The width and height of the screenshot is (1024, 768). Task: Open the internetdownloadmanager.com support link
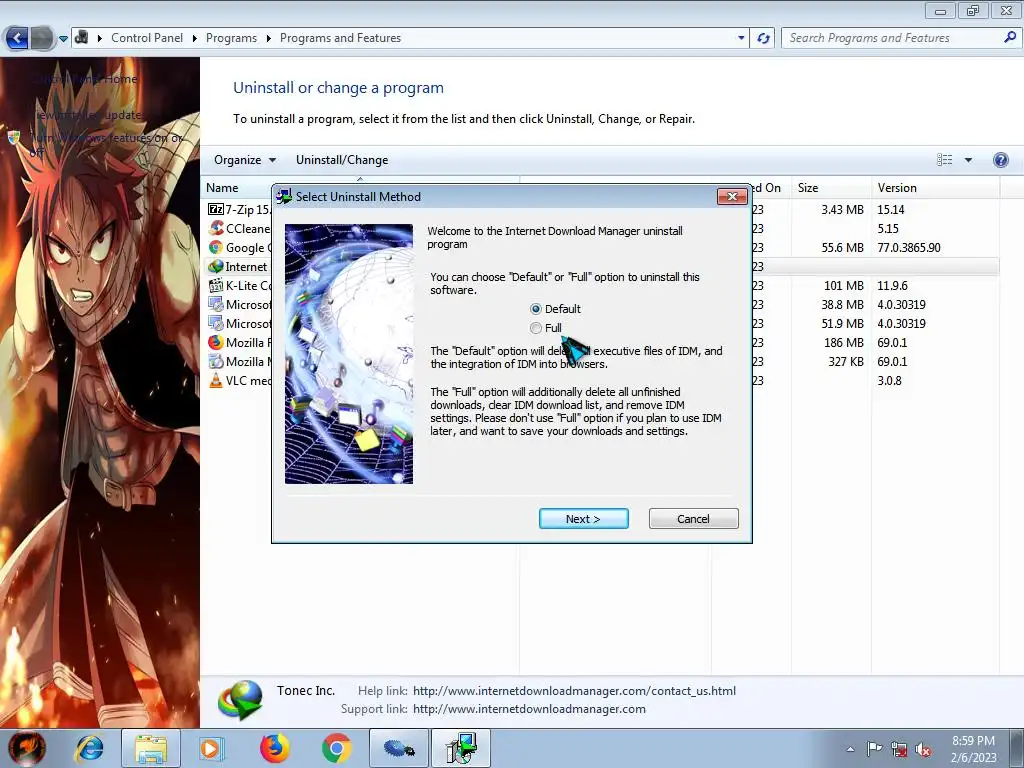(529, 709)
